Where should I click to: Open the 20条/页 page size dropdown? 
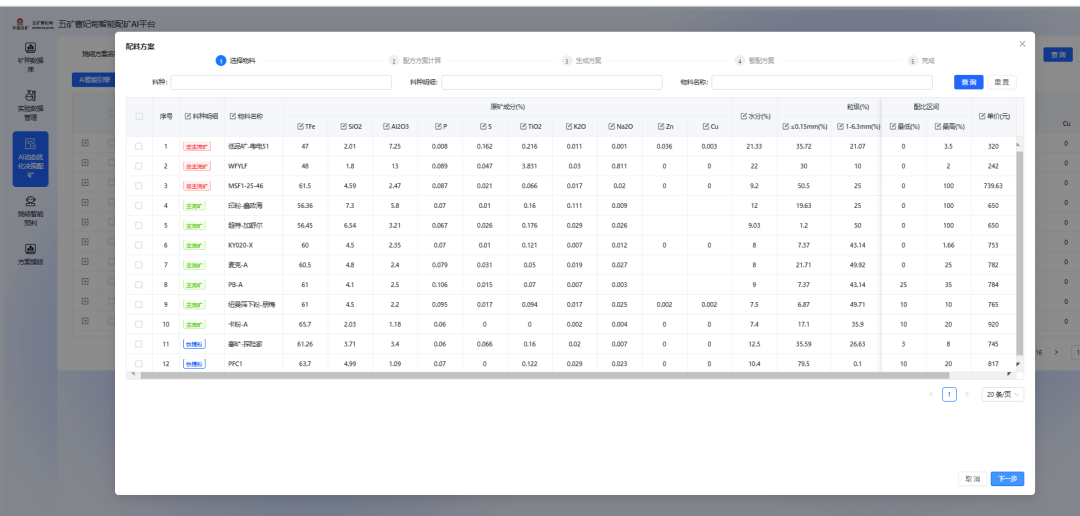tap(1002, 394)
